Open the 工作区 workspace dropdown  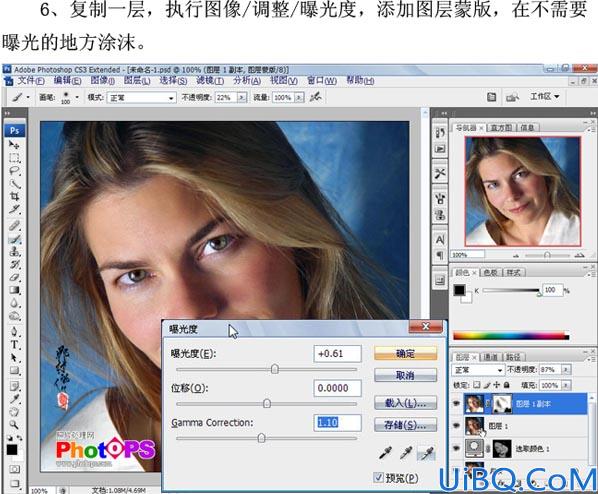545,97
